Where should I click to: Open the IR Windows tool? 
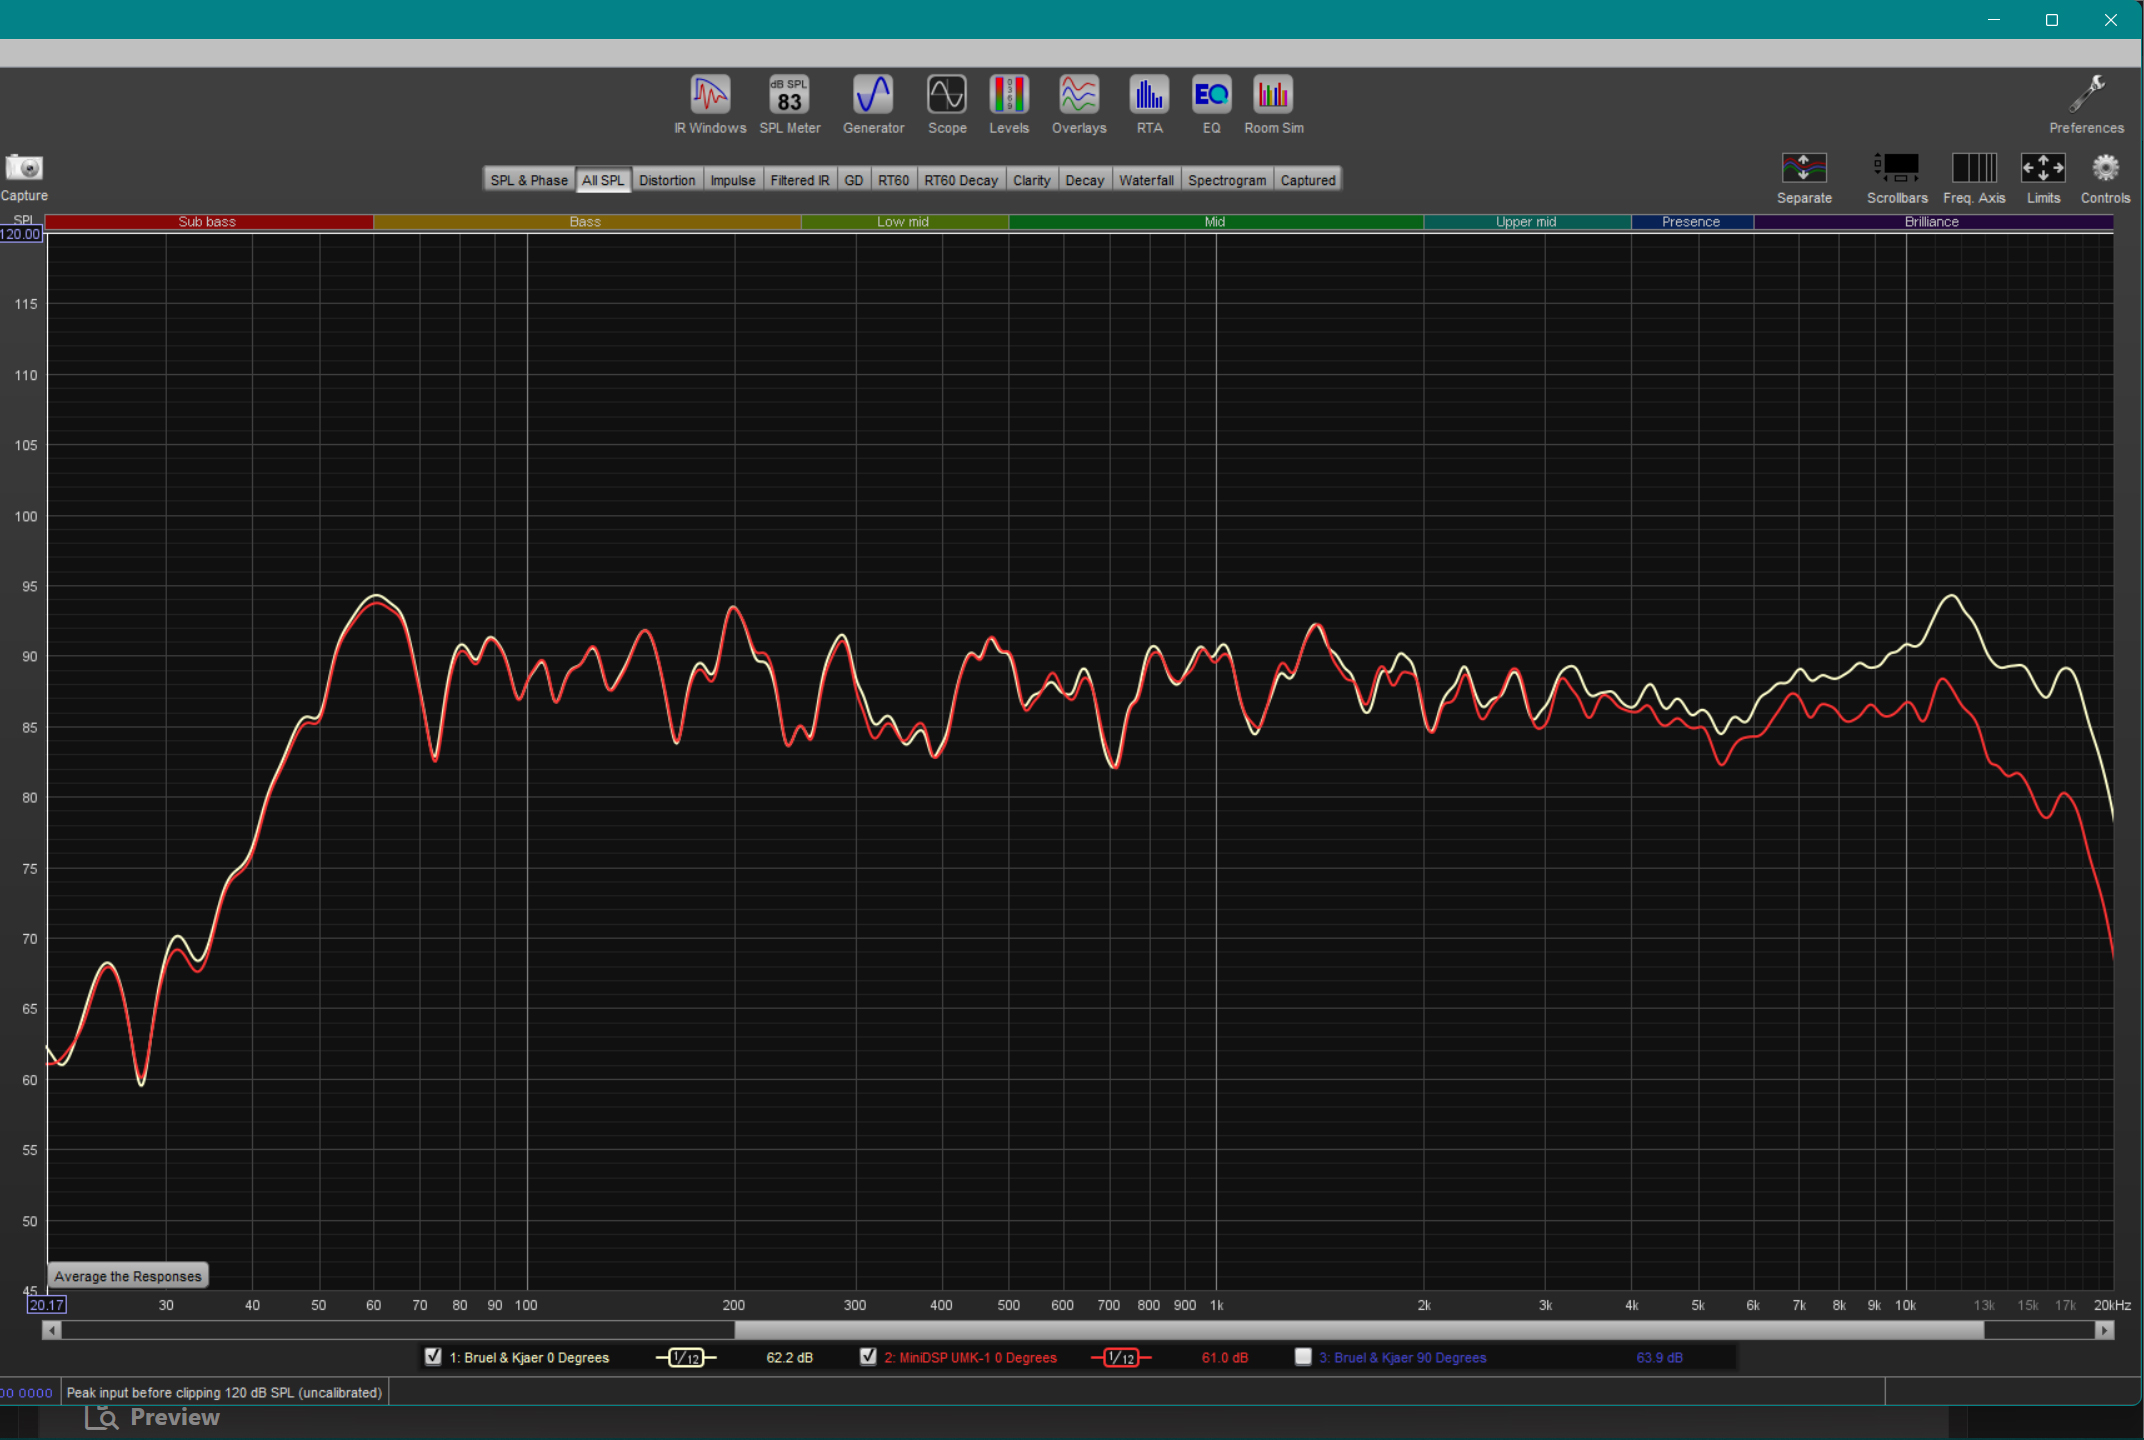click(710, 104)
